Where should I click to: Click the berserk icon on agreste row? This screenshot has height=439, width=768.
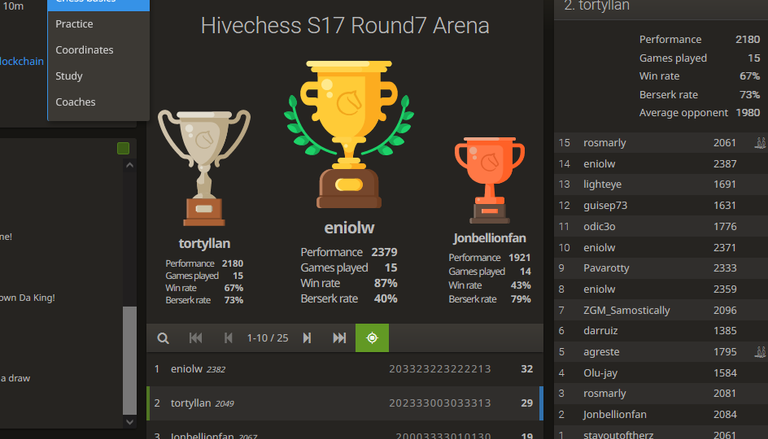(x=761, y=351)
